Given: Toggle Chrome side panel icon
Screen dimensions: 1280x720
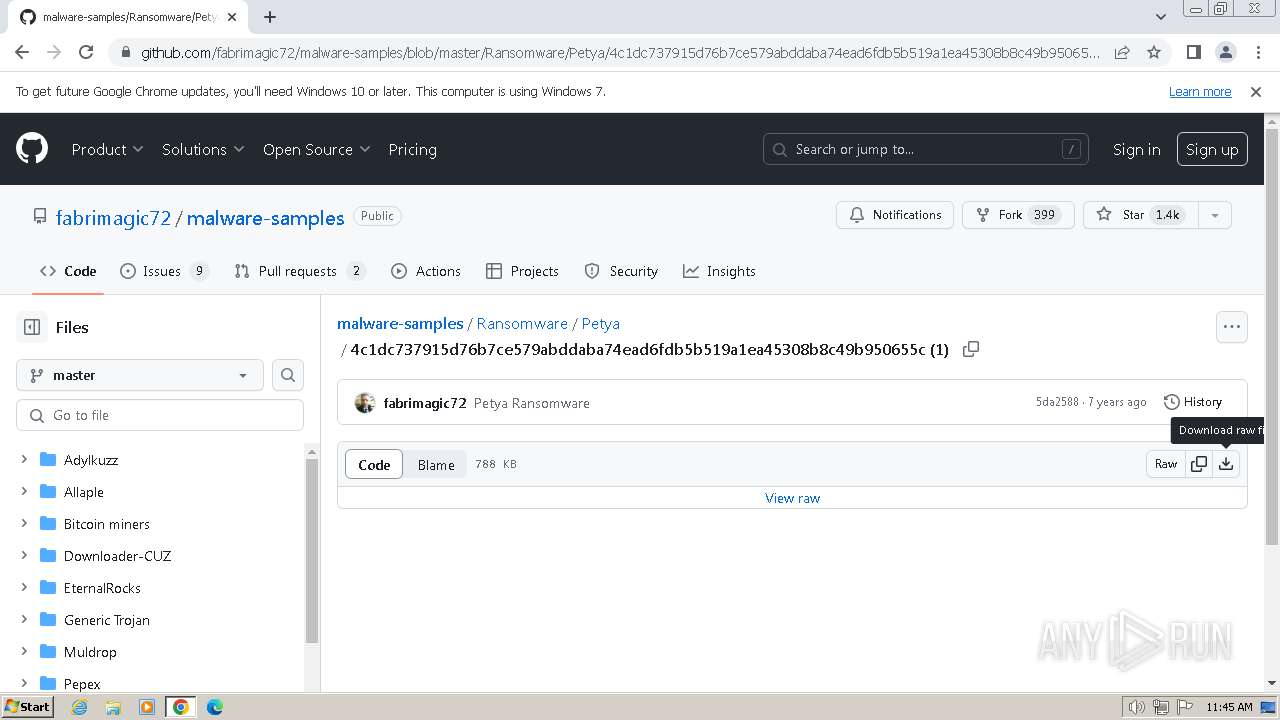Looking at the screenshot, I should (x=1193, y=52).
